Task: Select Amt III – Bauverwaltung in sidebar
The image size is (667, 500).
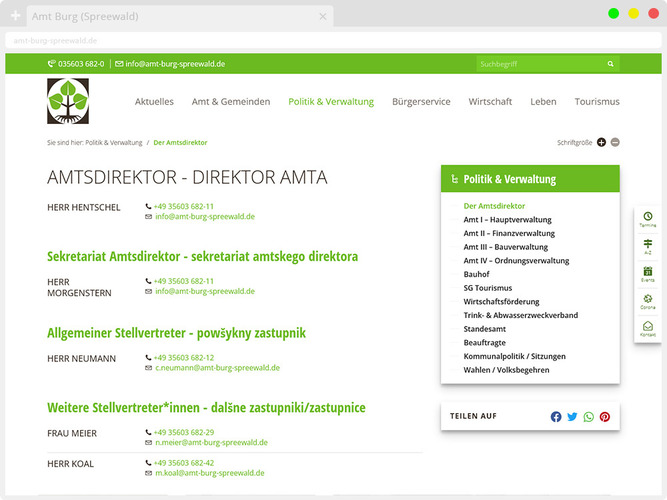Action: pyautogui.click(x=505, y=247)
